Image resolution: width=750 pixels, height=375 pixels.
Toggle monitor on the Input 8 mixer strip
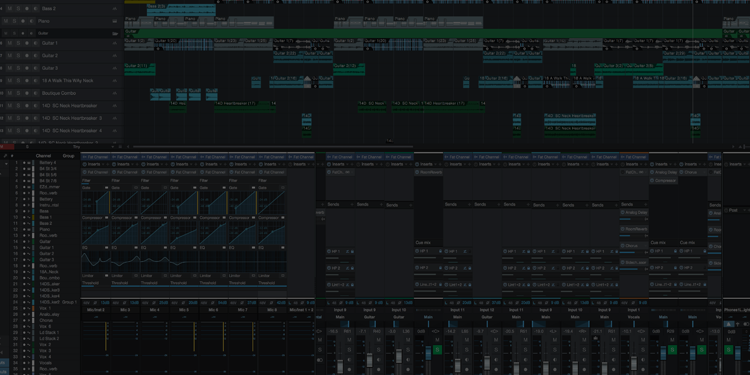pyautogui.click(x=350, y=360)
